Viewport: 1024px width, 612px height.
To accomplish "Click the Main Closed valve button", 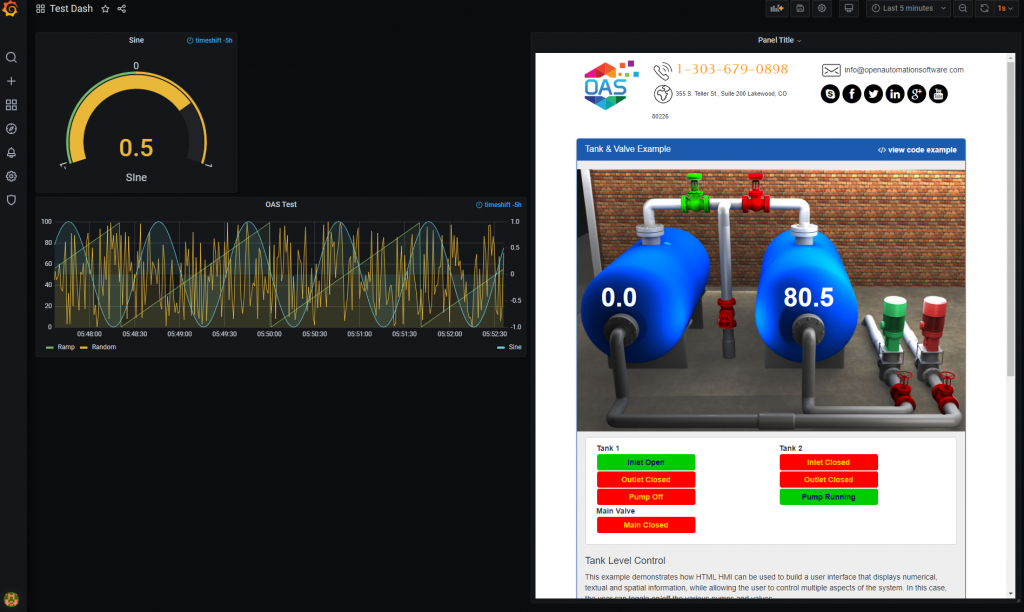I will (x=645, y=525).
